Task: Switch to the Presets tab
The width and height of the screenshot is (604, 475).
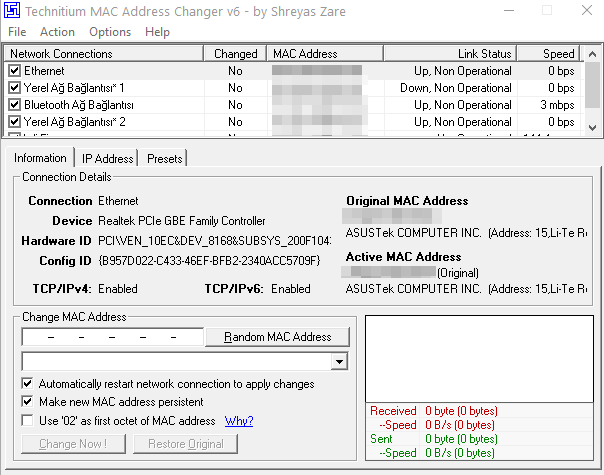Action: (x=165, y=158)
